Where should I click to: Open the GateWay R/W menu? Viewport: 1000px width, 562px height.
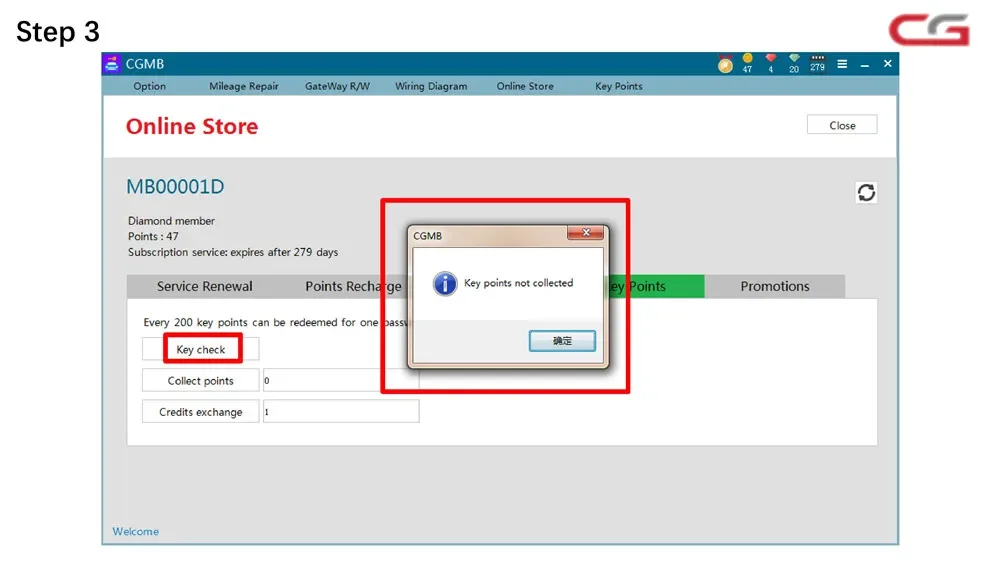pos(337,86)
